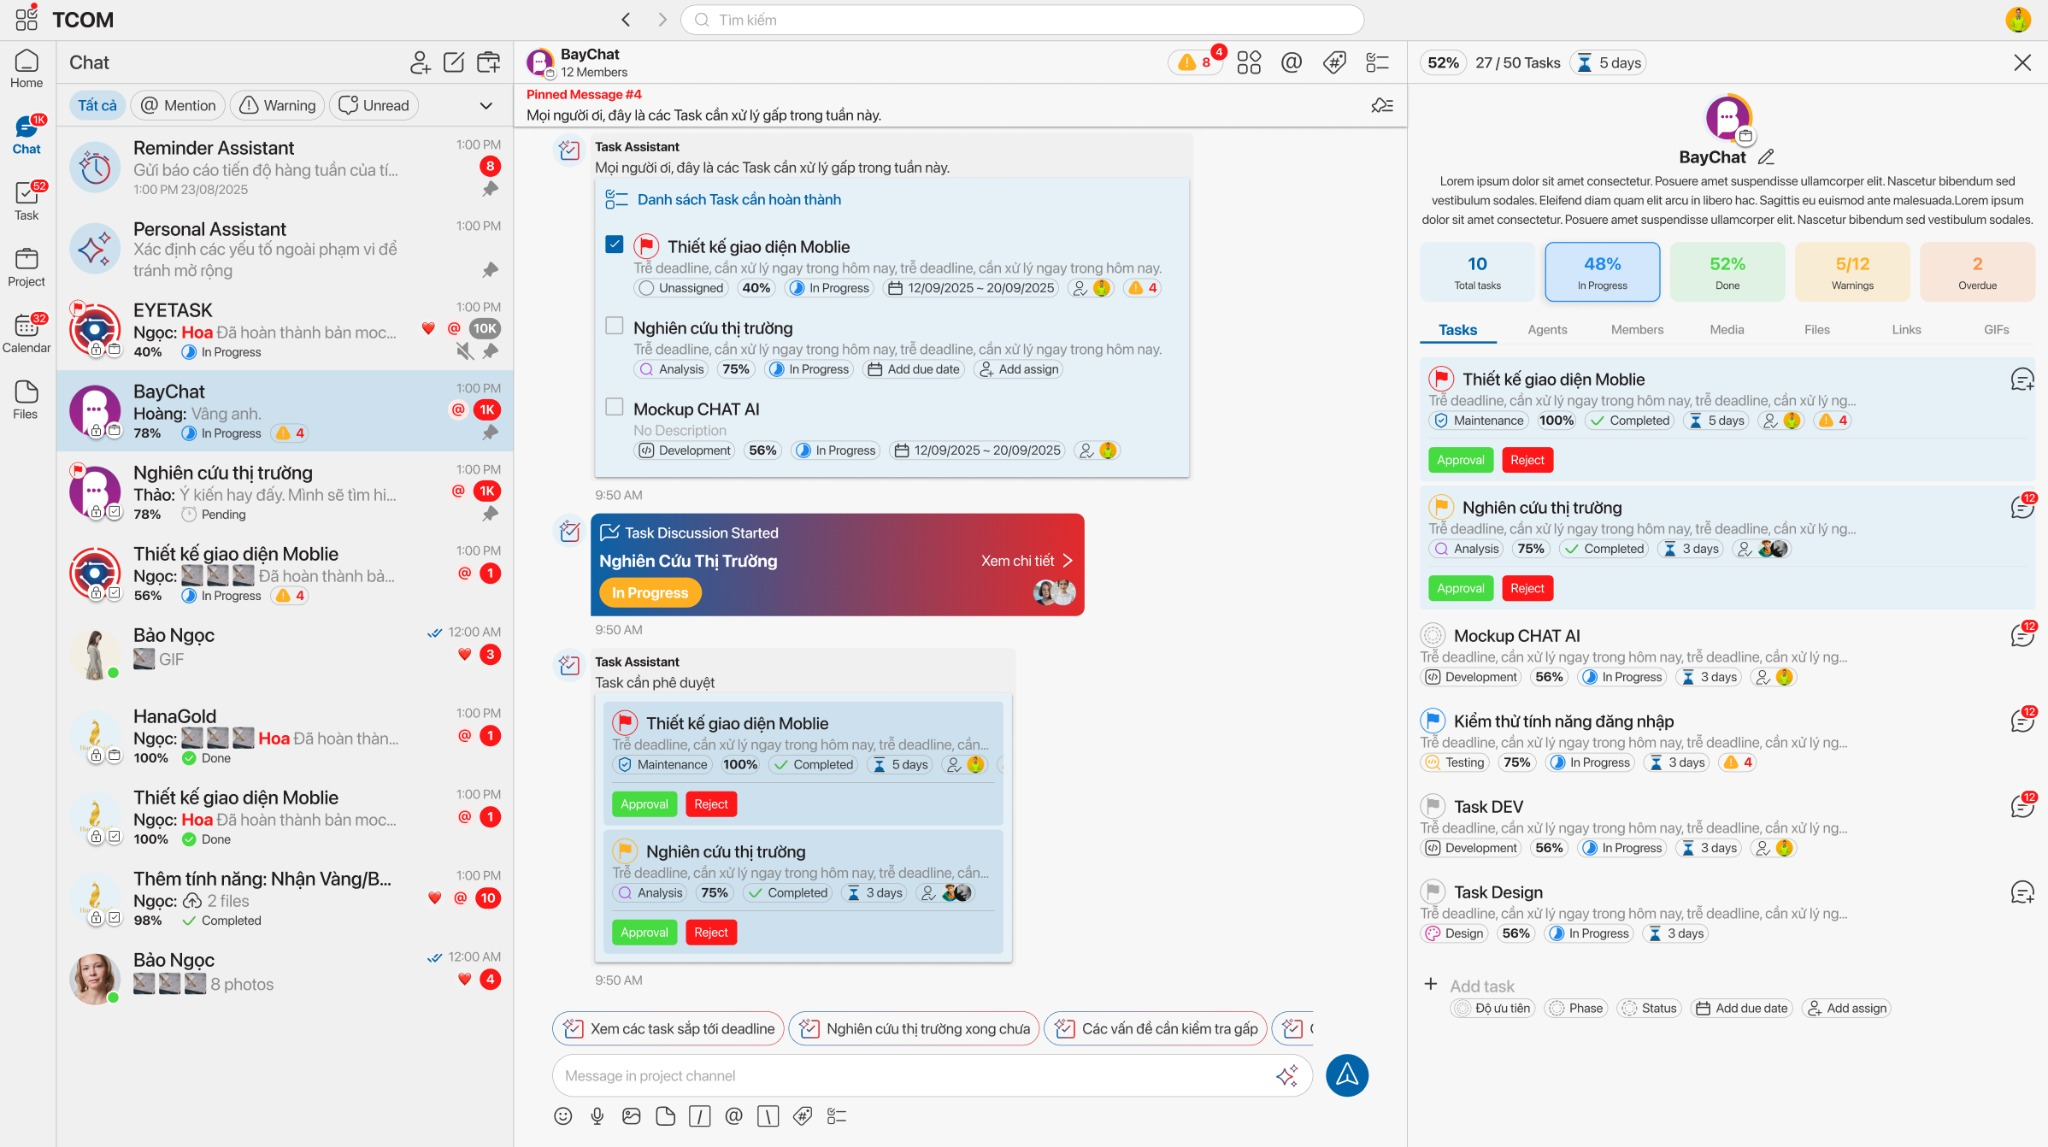Open the Phase dropdown under Add task

(1576, 1008)
